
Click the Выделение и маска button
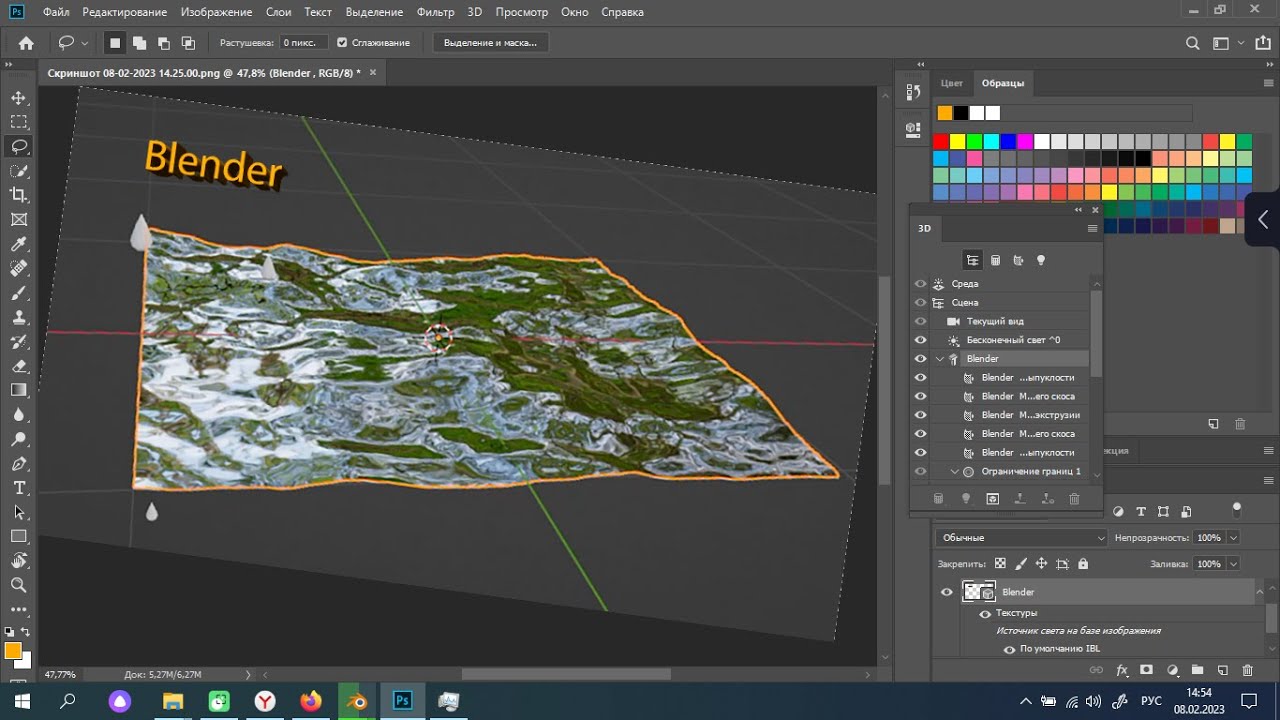490,43
